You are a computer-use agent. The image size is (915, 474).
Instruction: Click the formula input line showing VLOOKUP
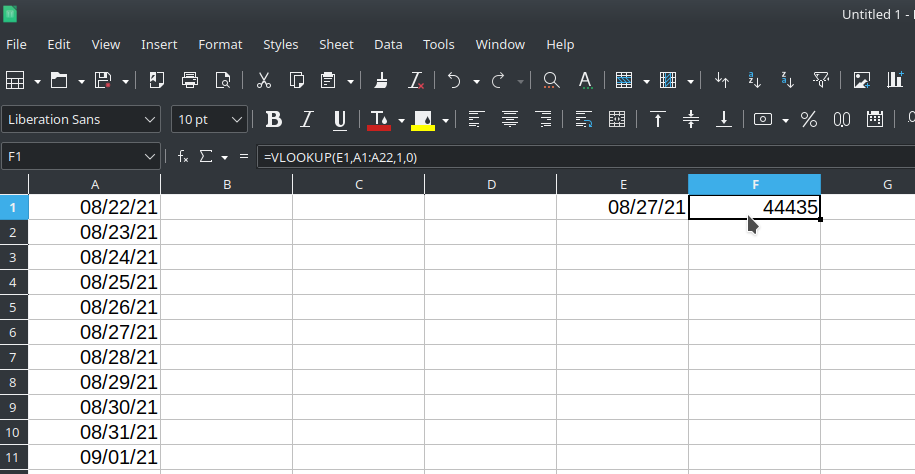[585, 157]
